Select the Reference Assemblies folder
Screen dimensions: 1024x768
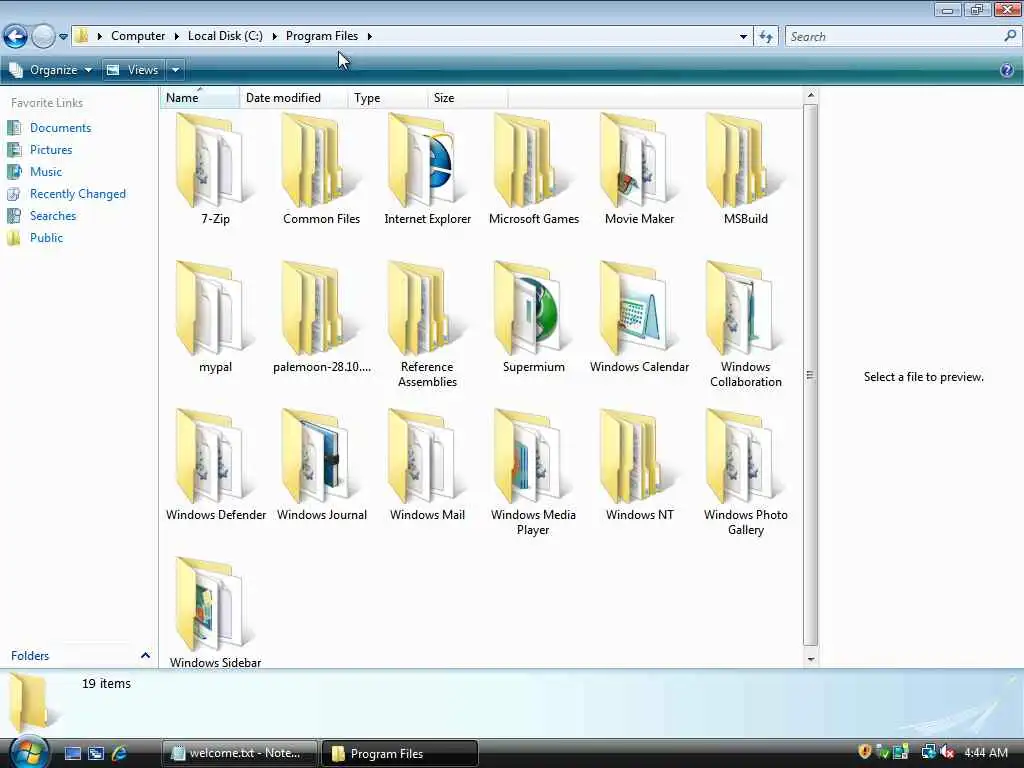tap(427, 325)
